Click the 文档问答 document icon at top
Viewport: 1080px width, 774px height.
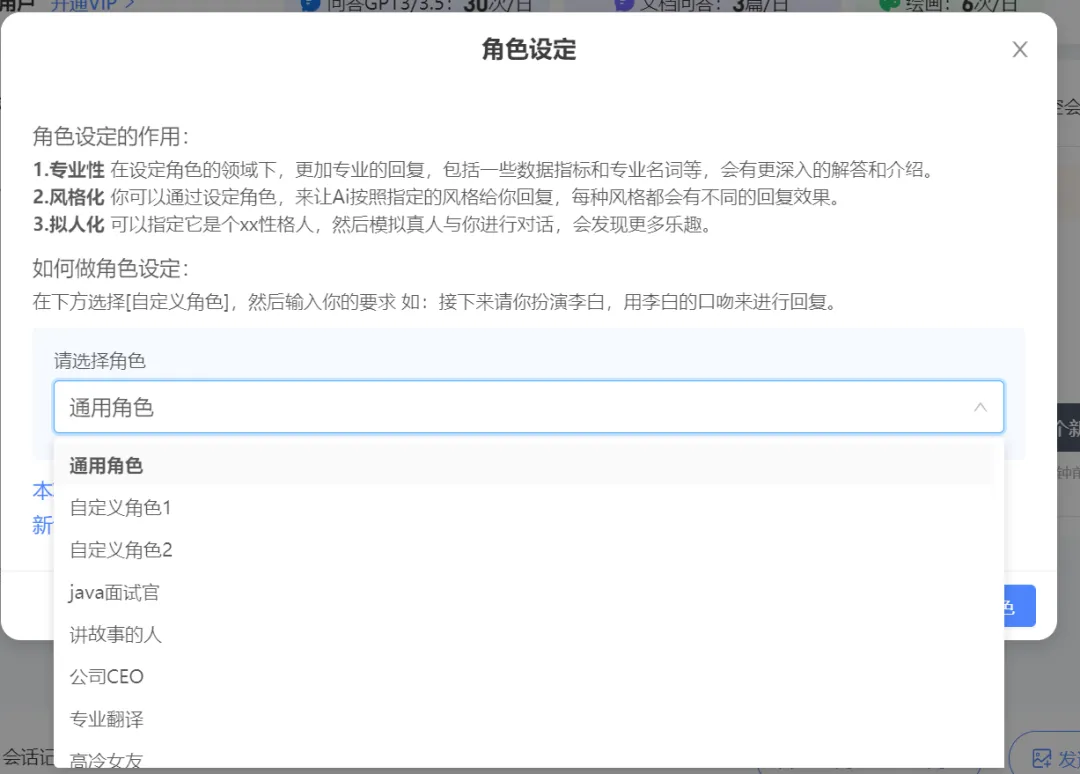coord(624,5)
